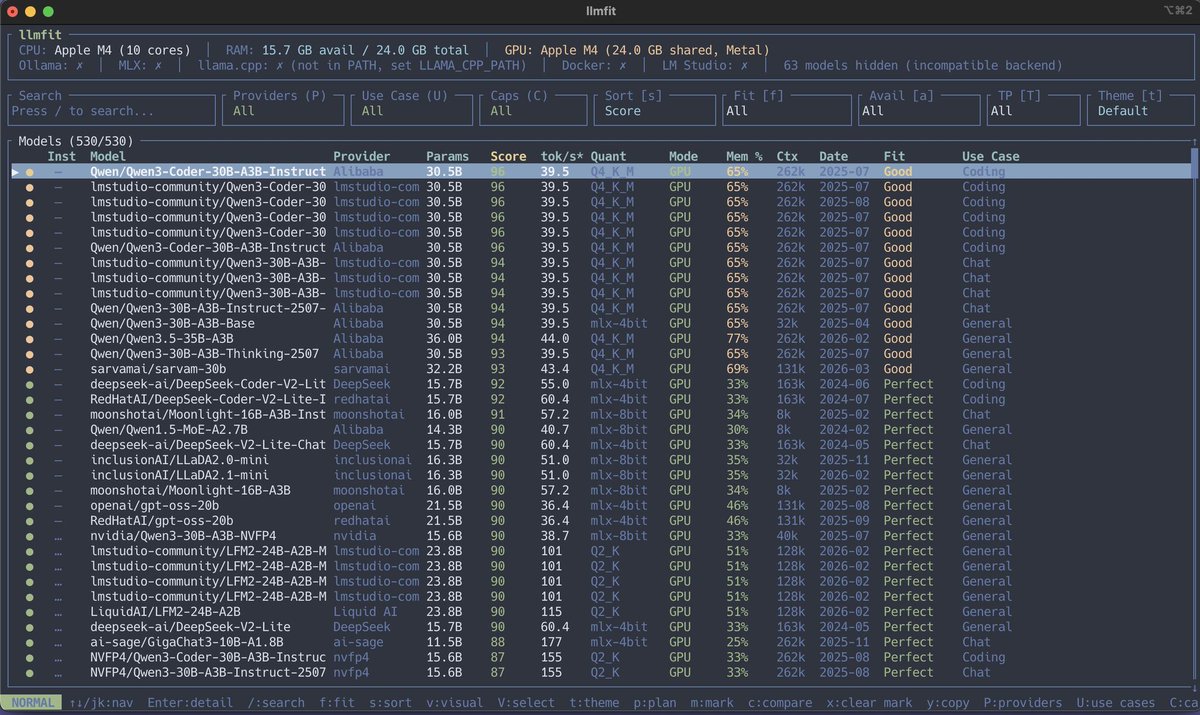
Task: Click the green dot beside ai-sage/GigaChat3-10B-A1.8B
Action: pyautogui.click(x=30, y=642)
